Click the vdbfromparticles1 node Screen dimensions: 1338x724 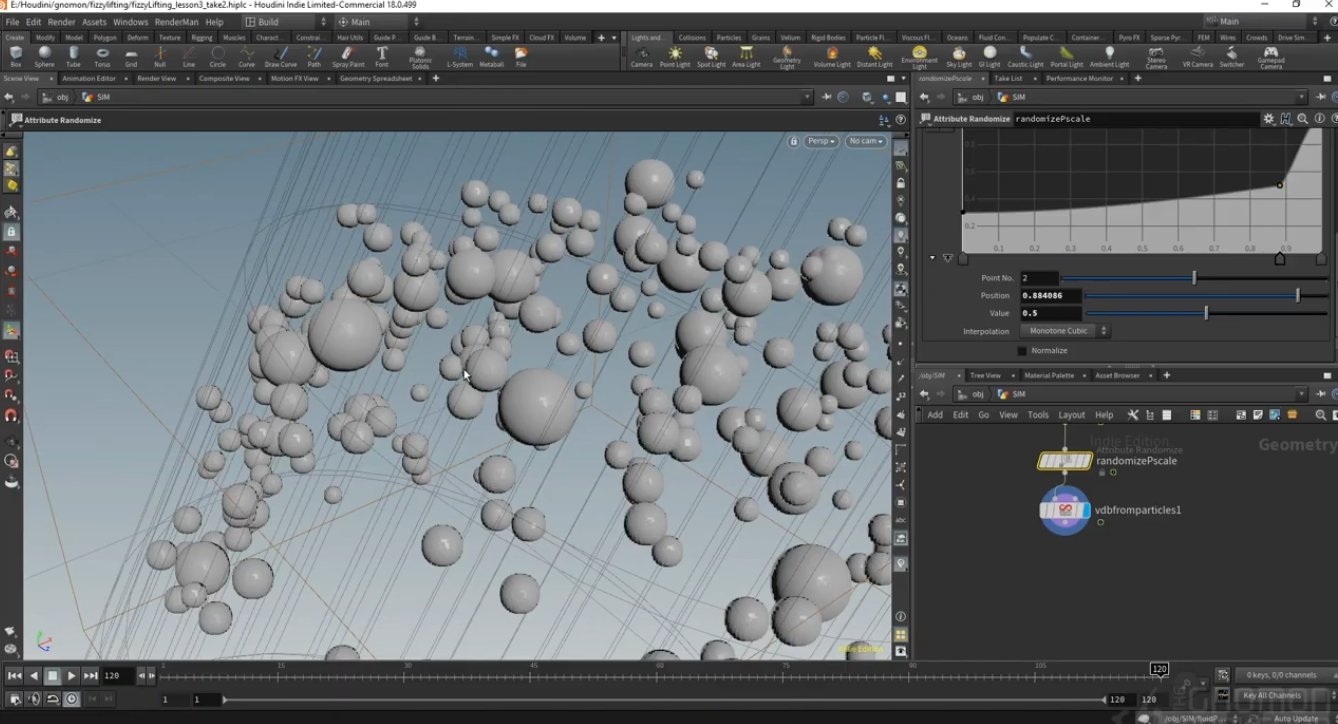(x=1065, y=511)
